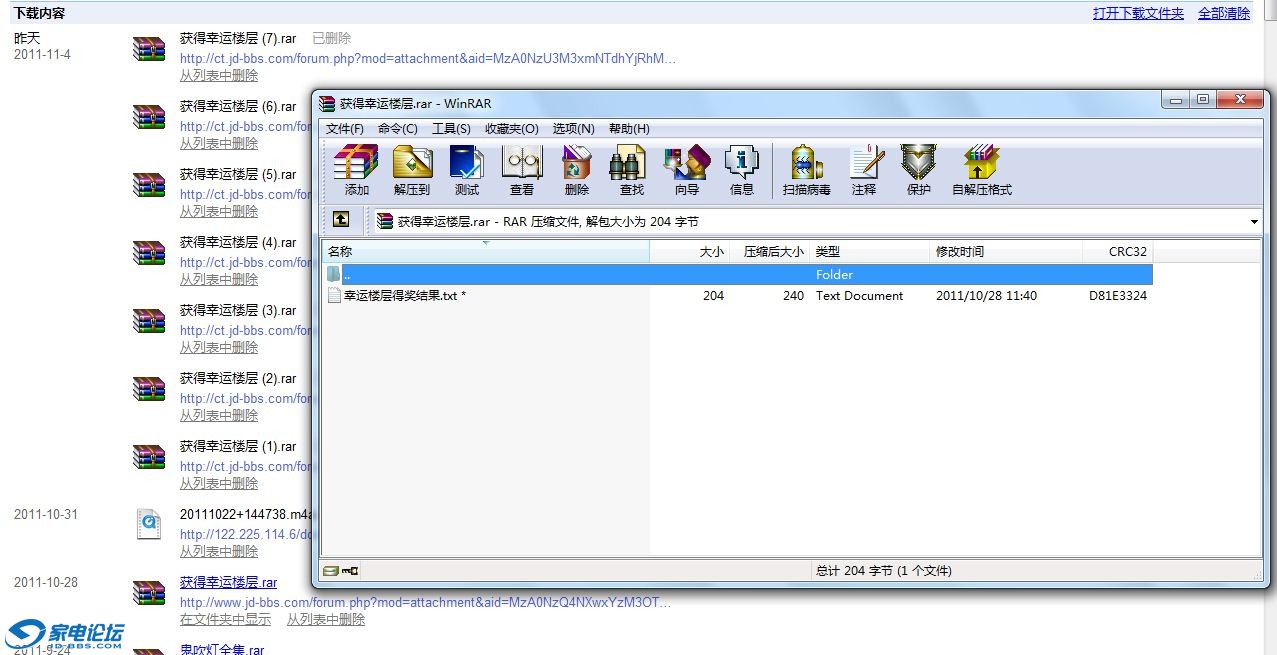Screen dimensions: 1277x655
Task: Show archive 信息 (Info)
Action: [742, 169]
